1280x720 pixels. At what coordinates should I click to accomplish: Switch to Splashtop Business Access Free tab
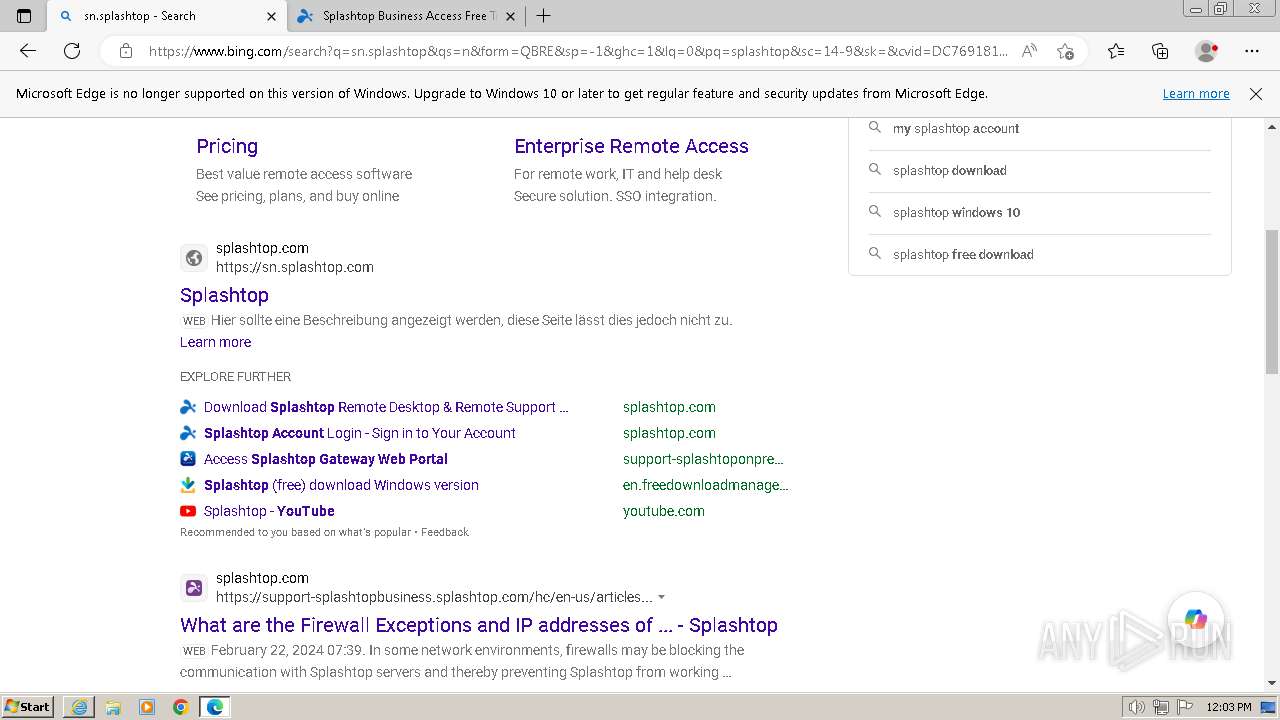coord(405,16)
